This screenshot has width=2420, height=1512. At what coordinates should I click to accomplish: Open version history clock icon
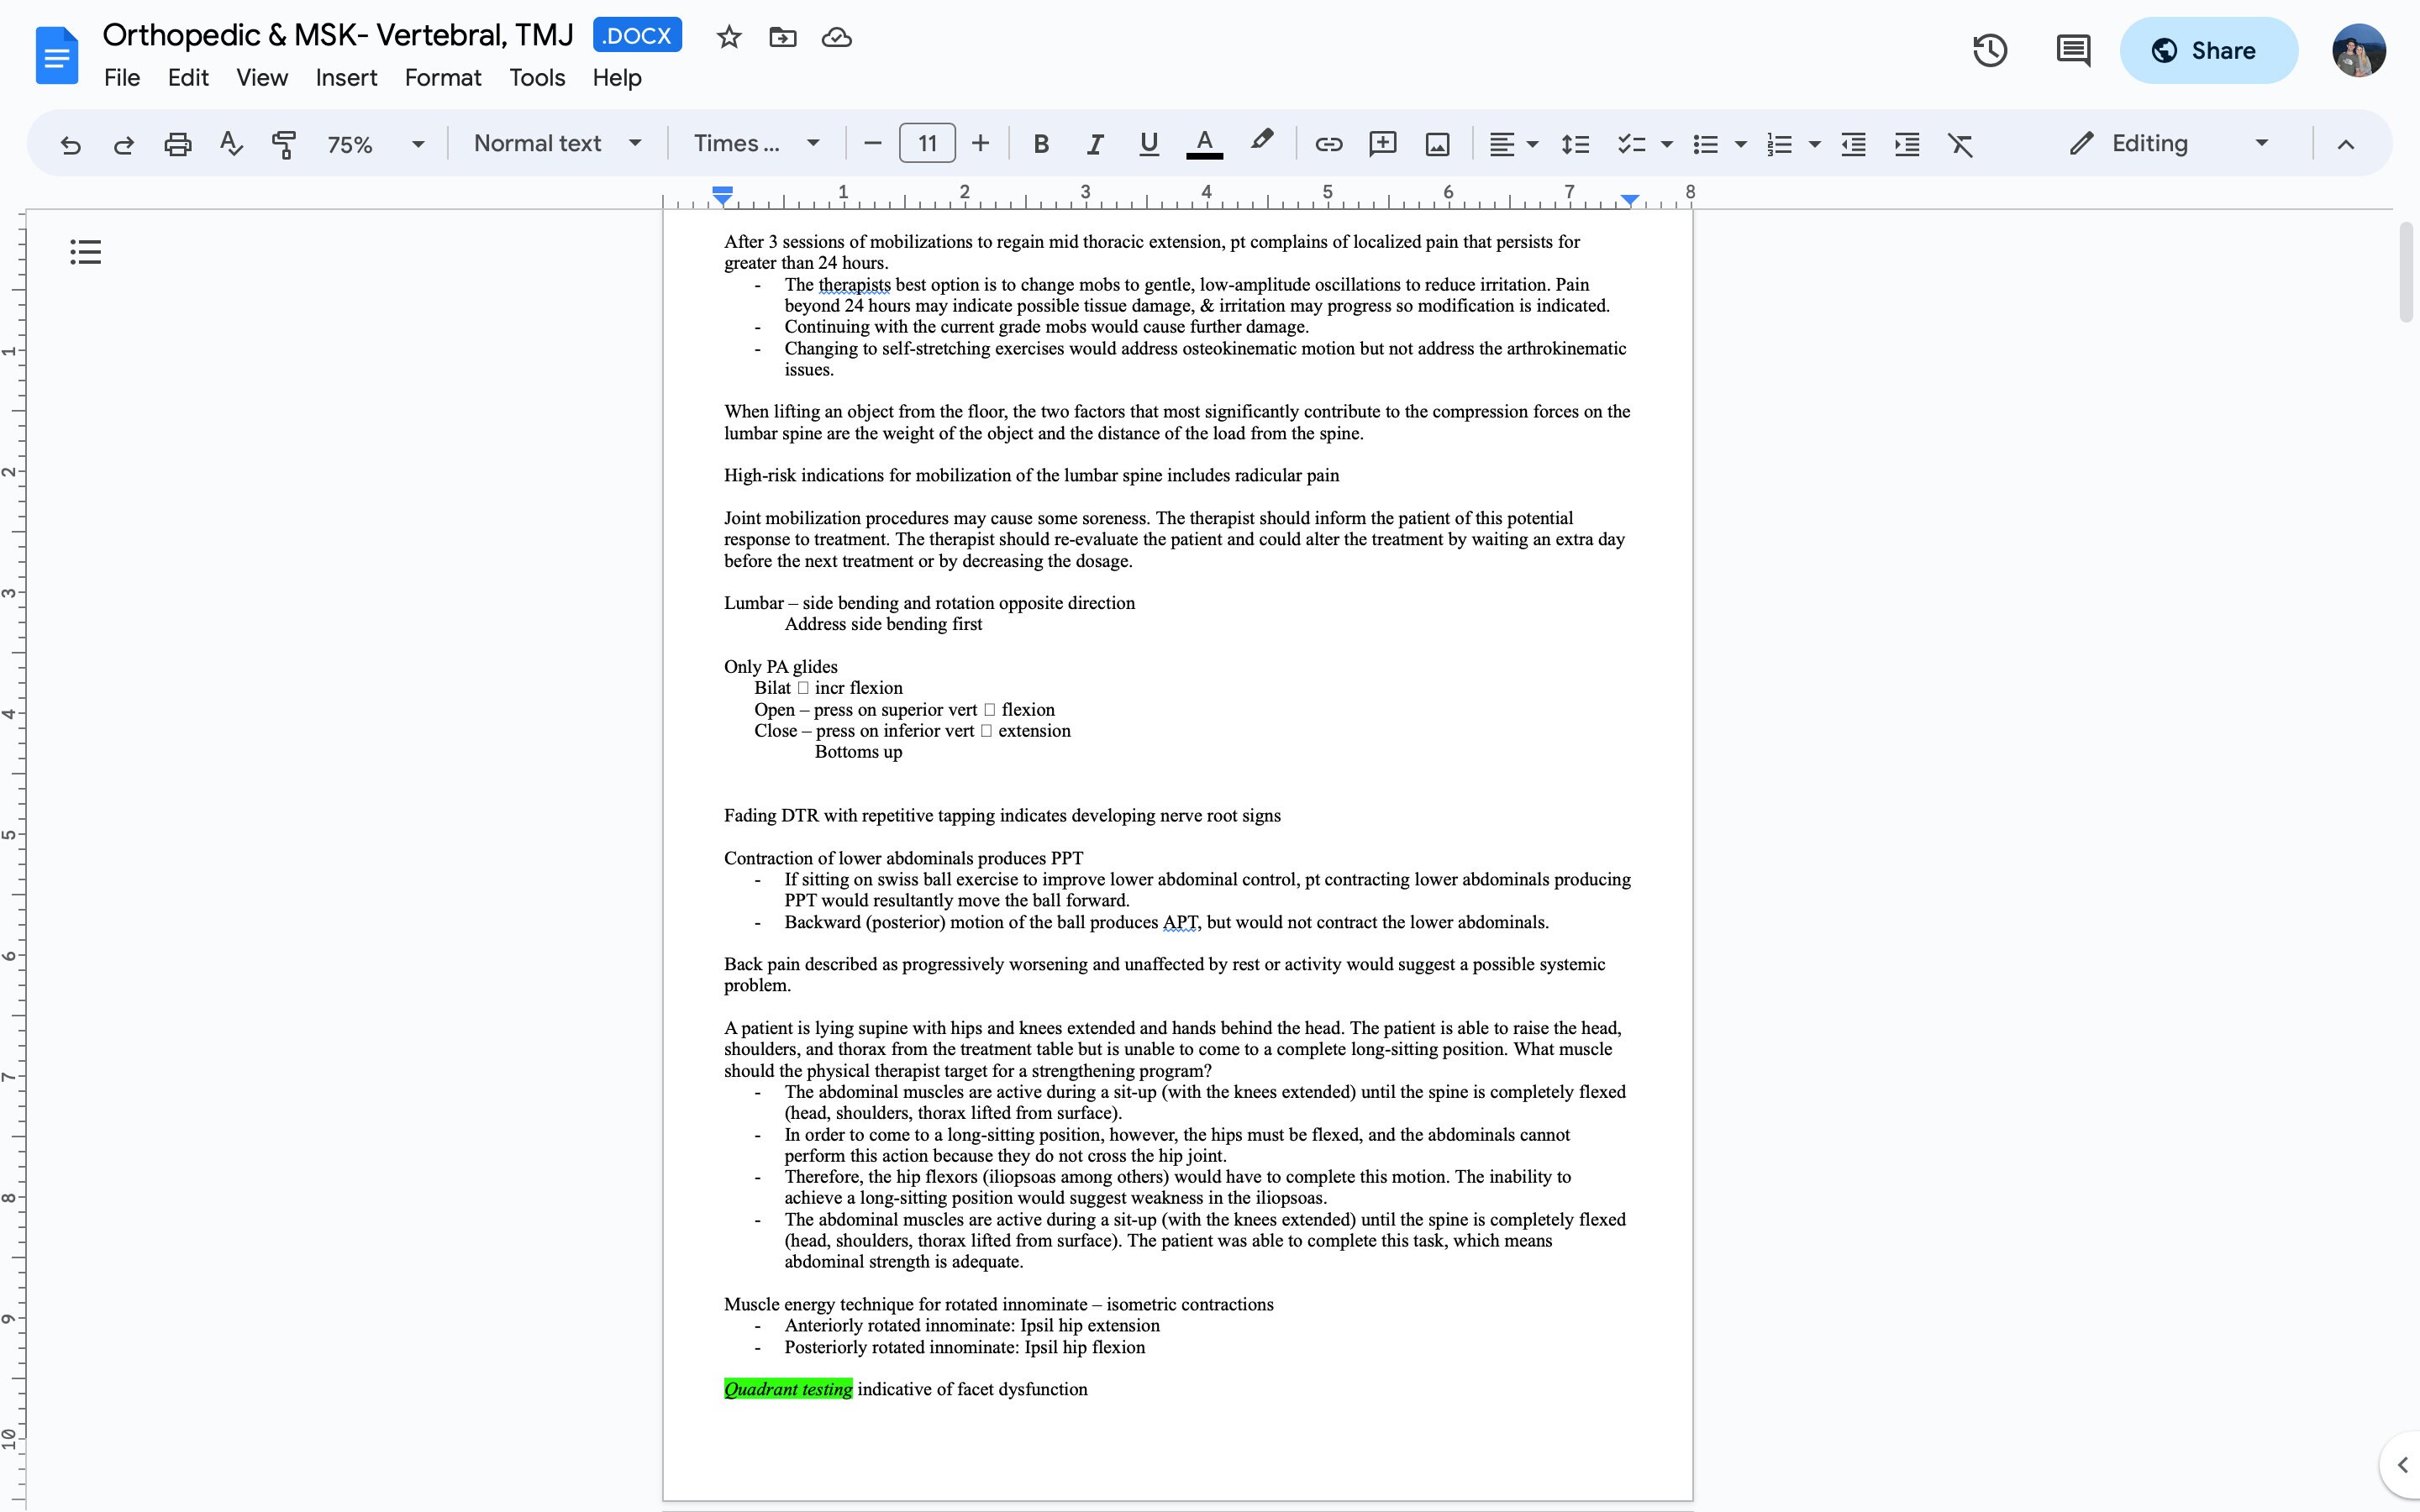(1988, 49)
